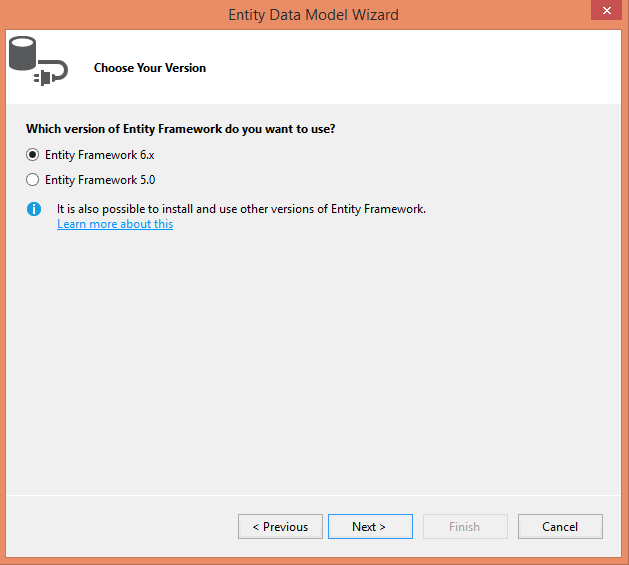This screenshot has width=629, height=565.
Task: Click the "Entity Framework 5.0" label text
Action: coord(100,180)
